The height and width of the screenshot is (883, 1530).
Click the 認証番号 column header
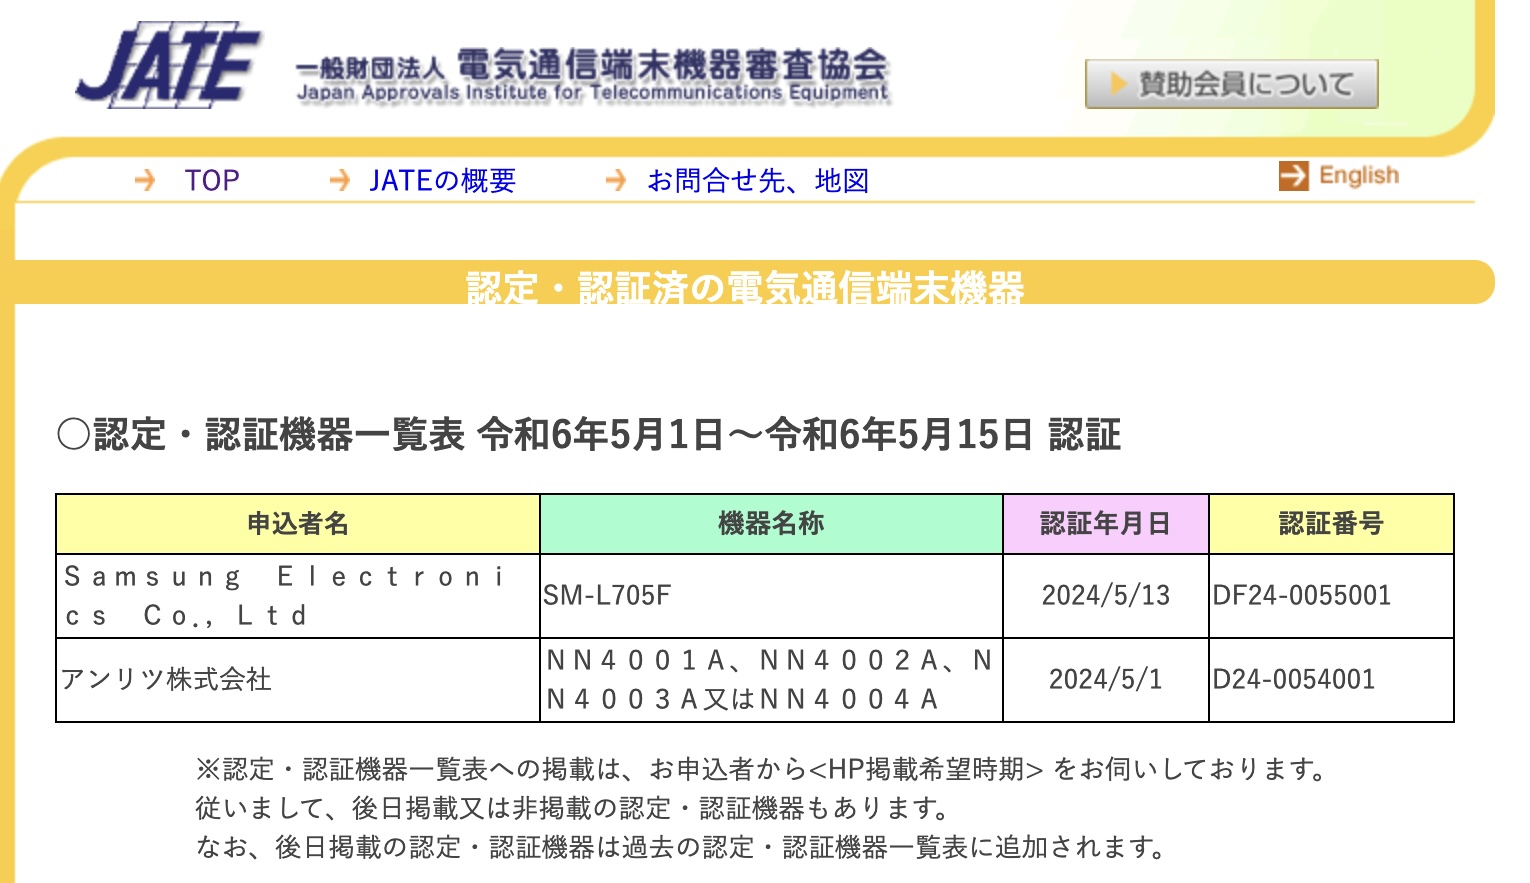click(1331, 524)
